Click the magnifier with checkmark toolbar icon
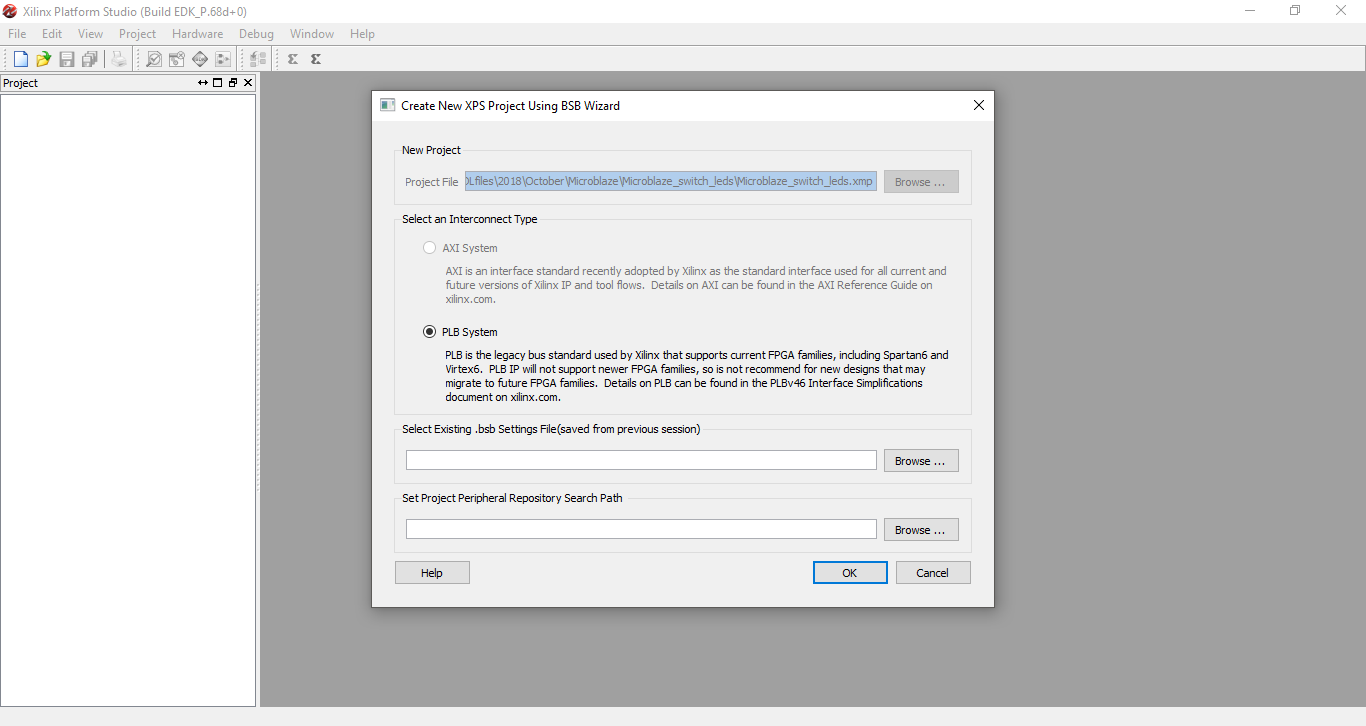 pyautogui.click(x=154, y=59)
